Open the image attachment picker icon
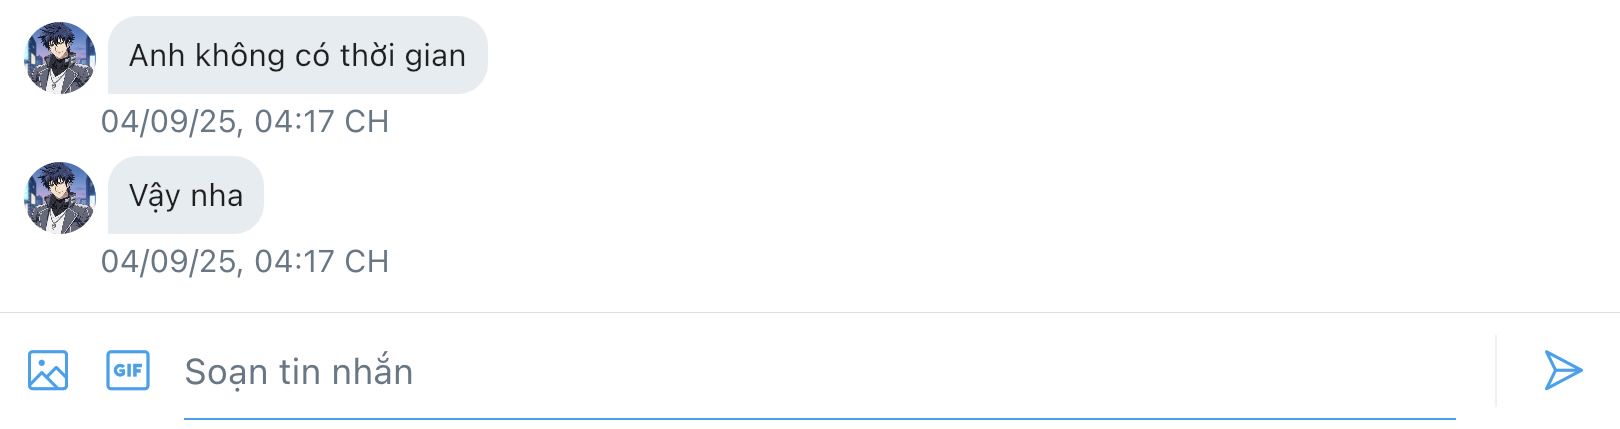The height and width of the screenshot is (429, 1620). tap(48, 370)
